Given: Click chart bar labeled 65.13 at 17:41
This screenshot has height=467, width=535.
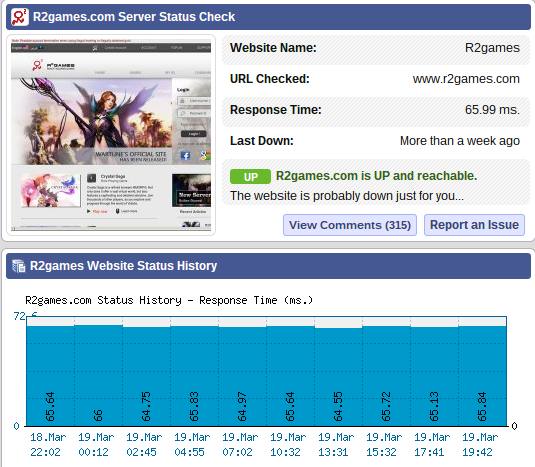Looking at the screenshot, I should tap(434, 376).
